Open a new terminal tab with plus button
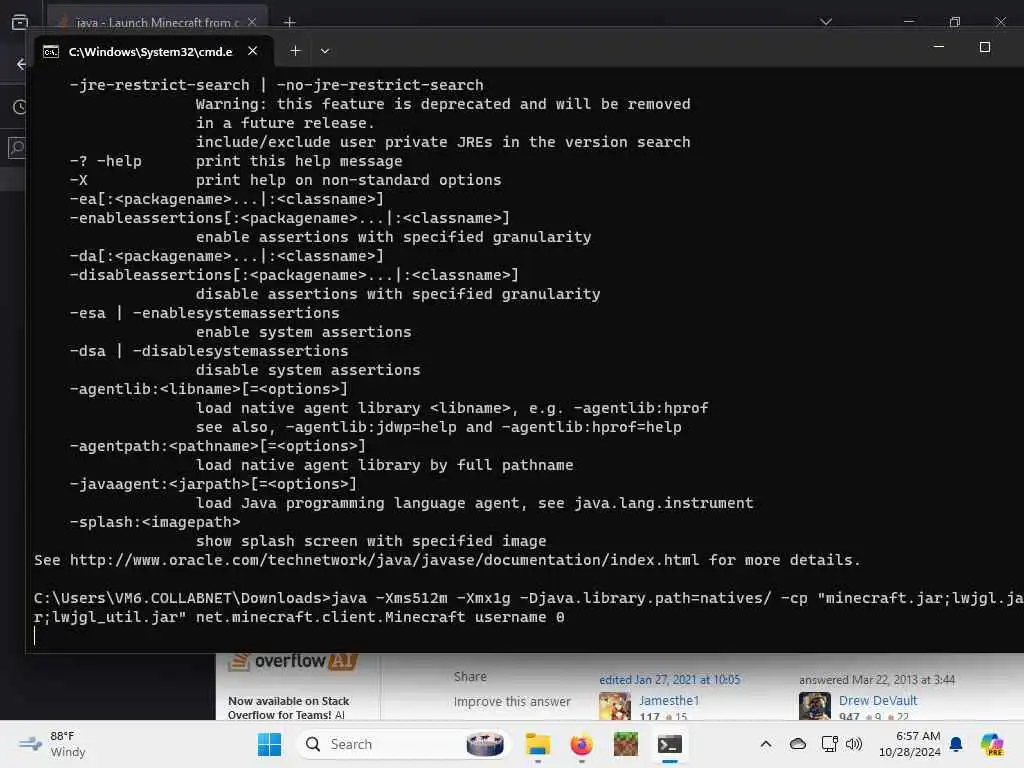The image size is (1024, 768). pos(295,51)
